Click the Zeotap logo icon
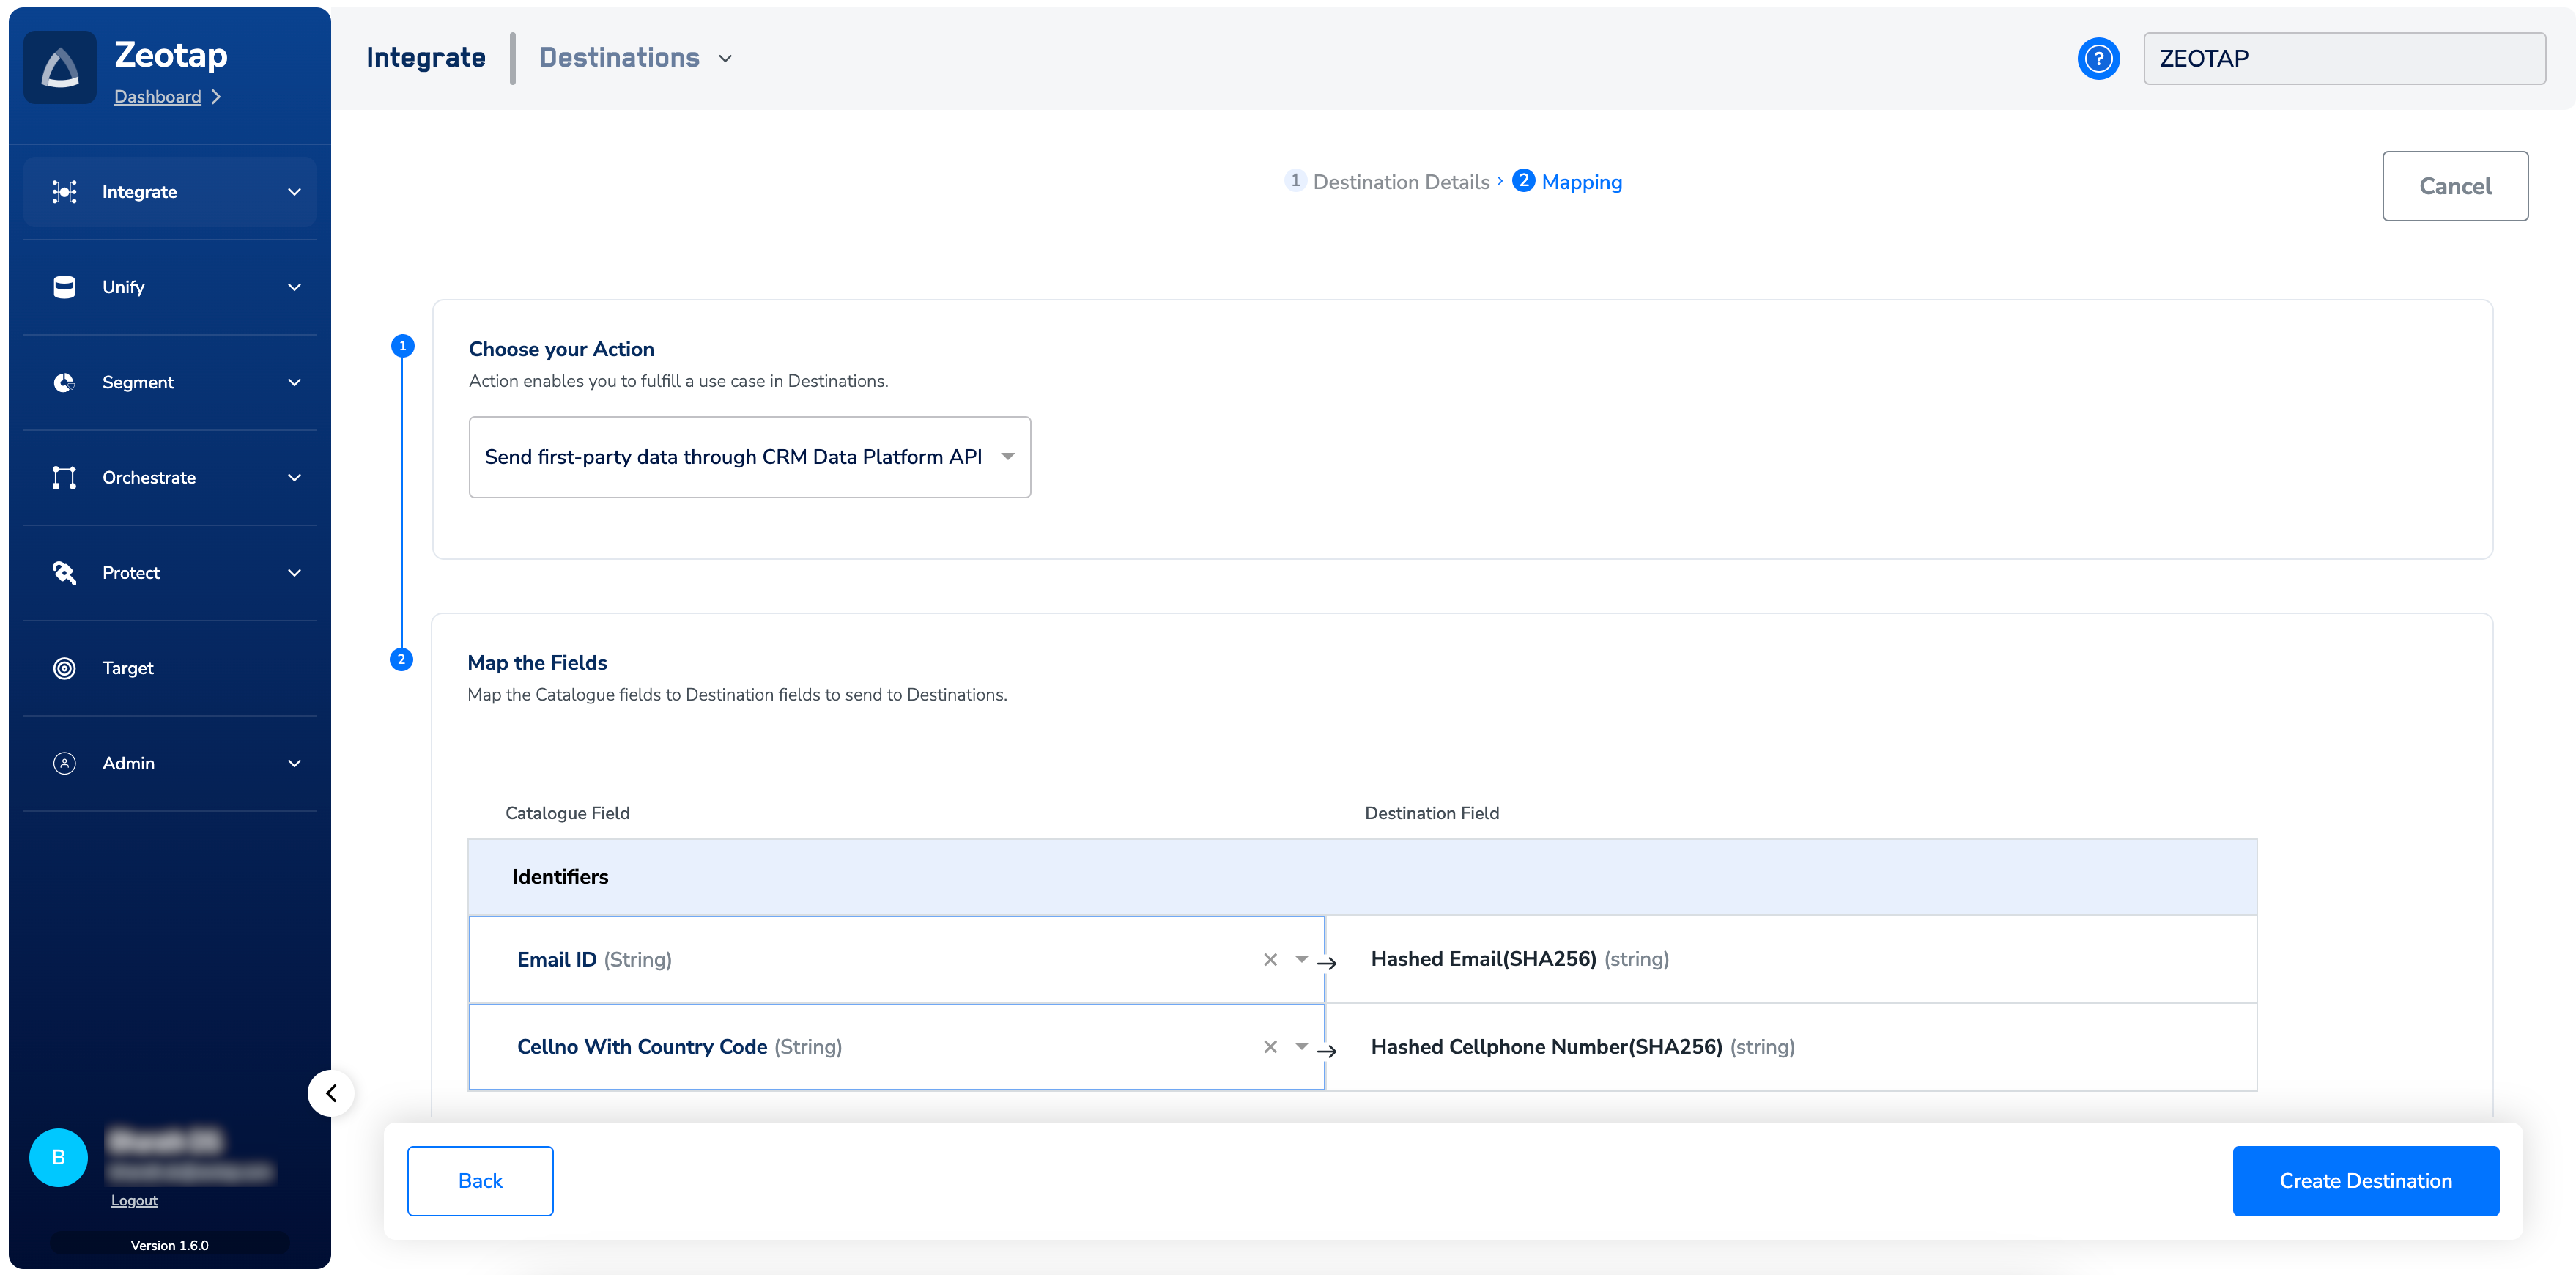The width and height of the screenshot is (2576, 1275). [60, 68]
